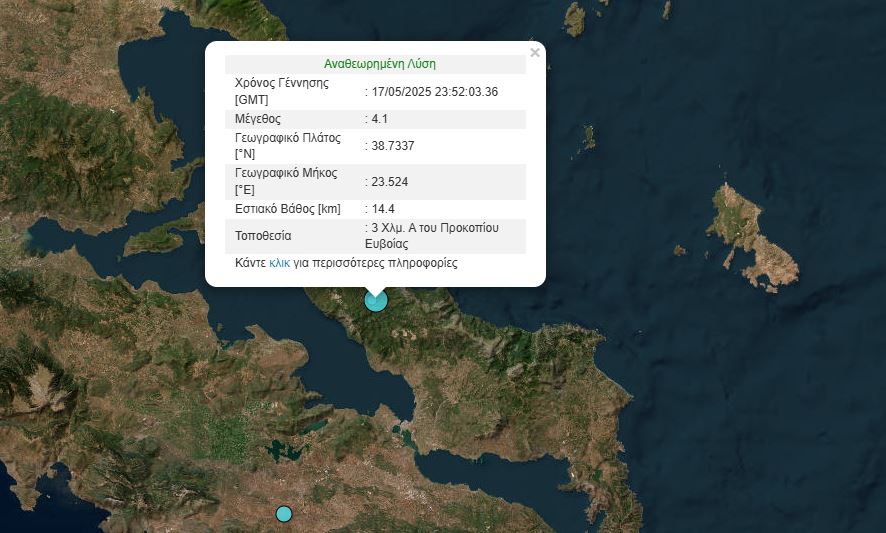Select the "Εστιακό Βάθος [km]" label
This screenshot has width=886, height=533.
(x=287, y=209)
